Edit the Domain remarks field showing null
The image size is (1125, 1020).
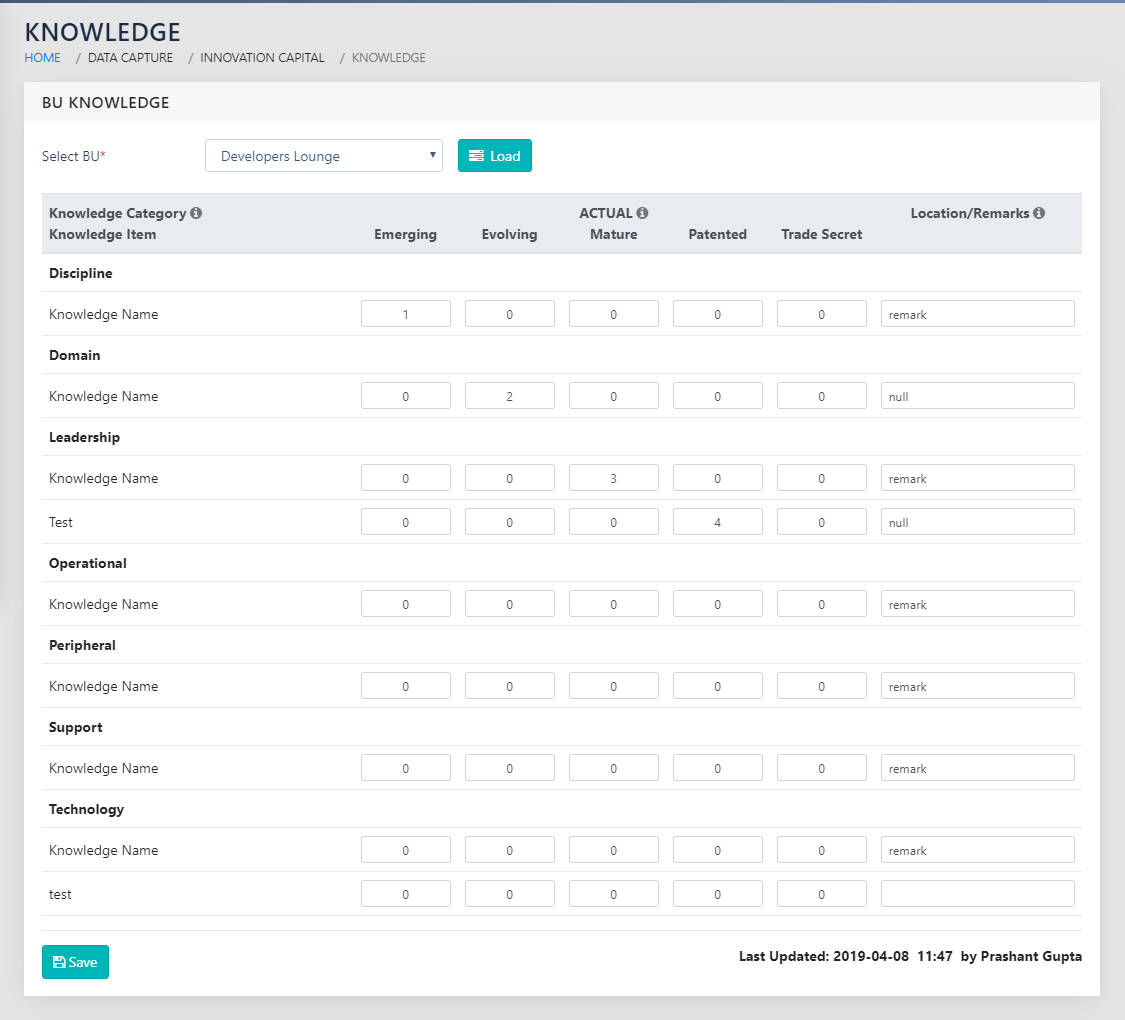pyautogui.click(x=977, y=396)
